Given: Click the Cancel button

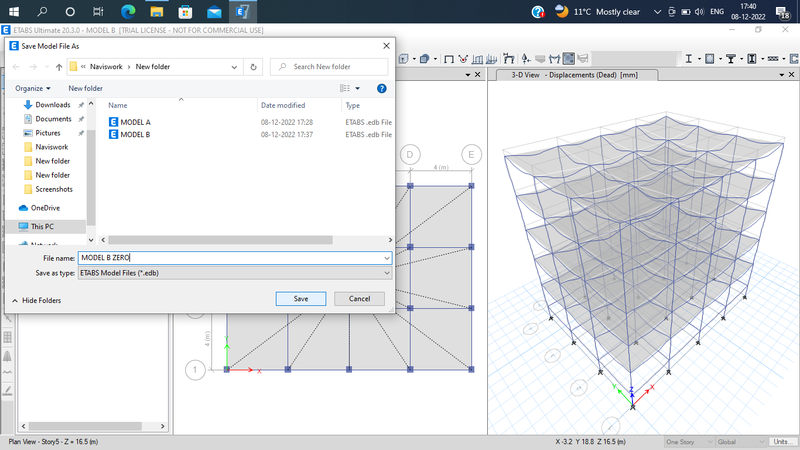Looking at the screenshot, I should 359,298.
